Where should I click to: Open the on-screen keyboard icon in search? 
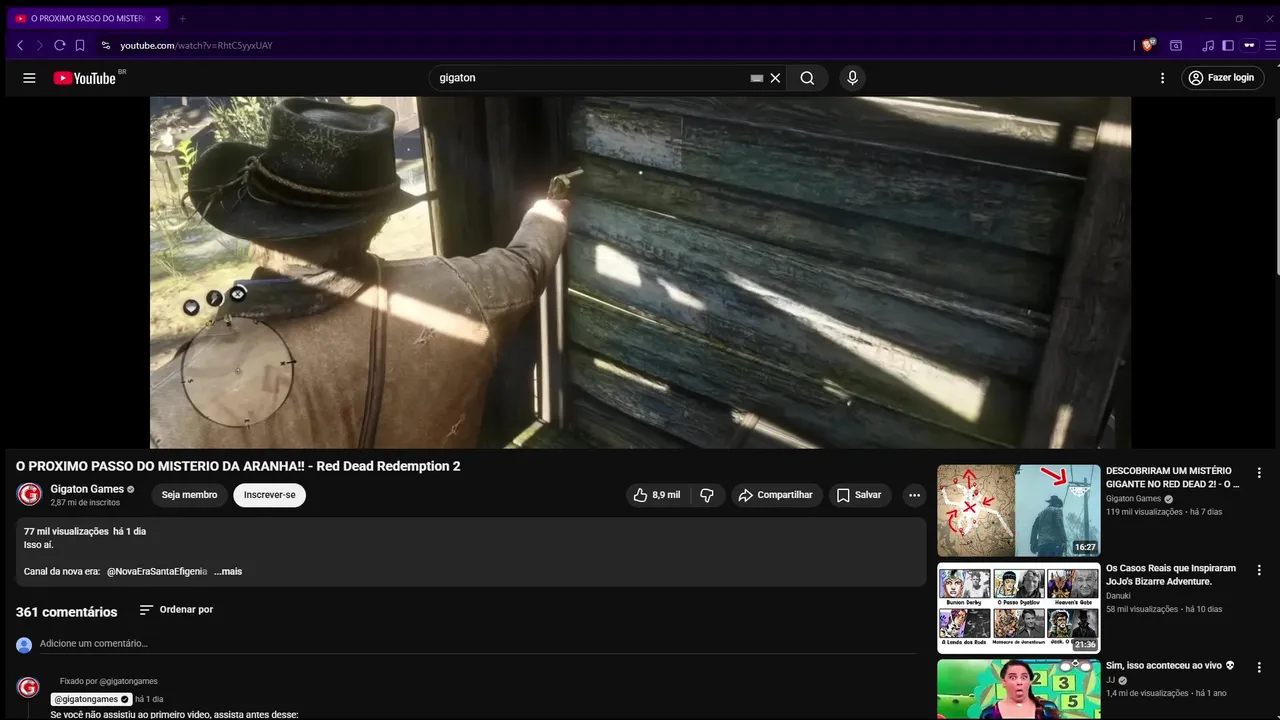(x=757, y=78)
